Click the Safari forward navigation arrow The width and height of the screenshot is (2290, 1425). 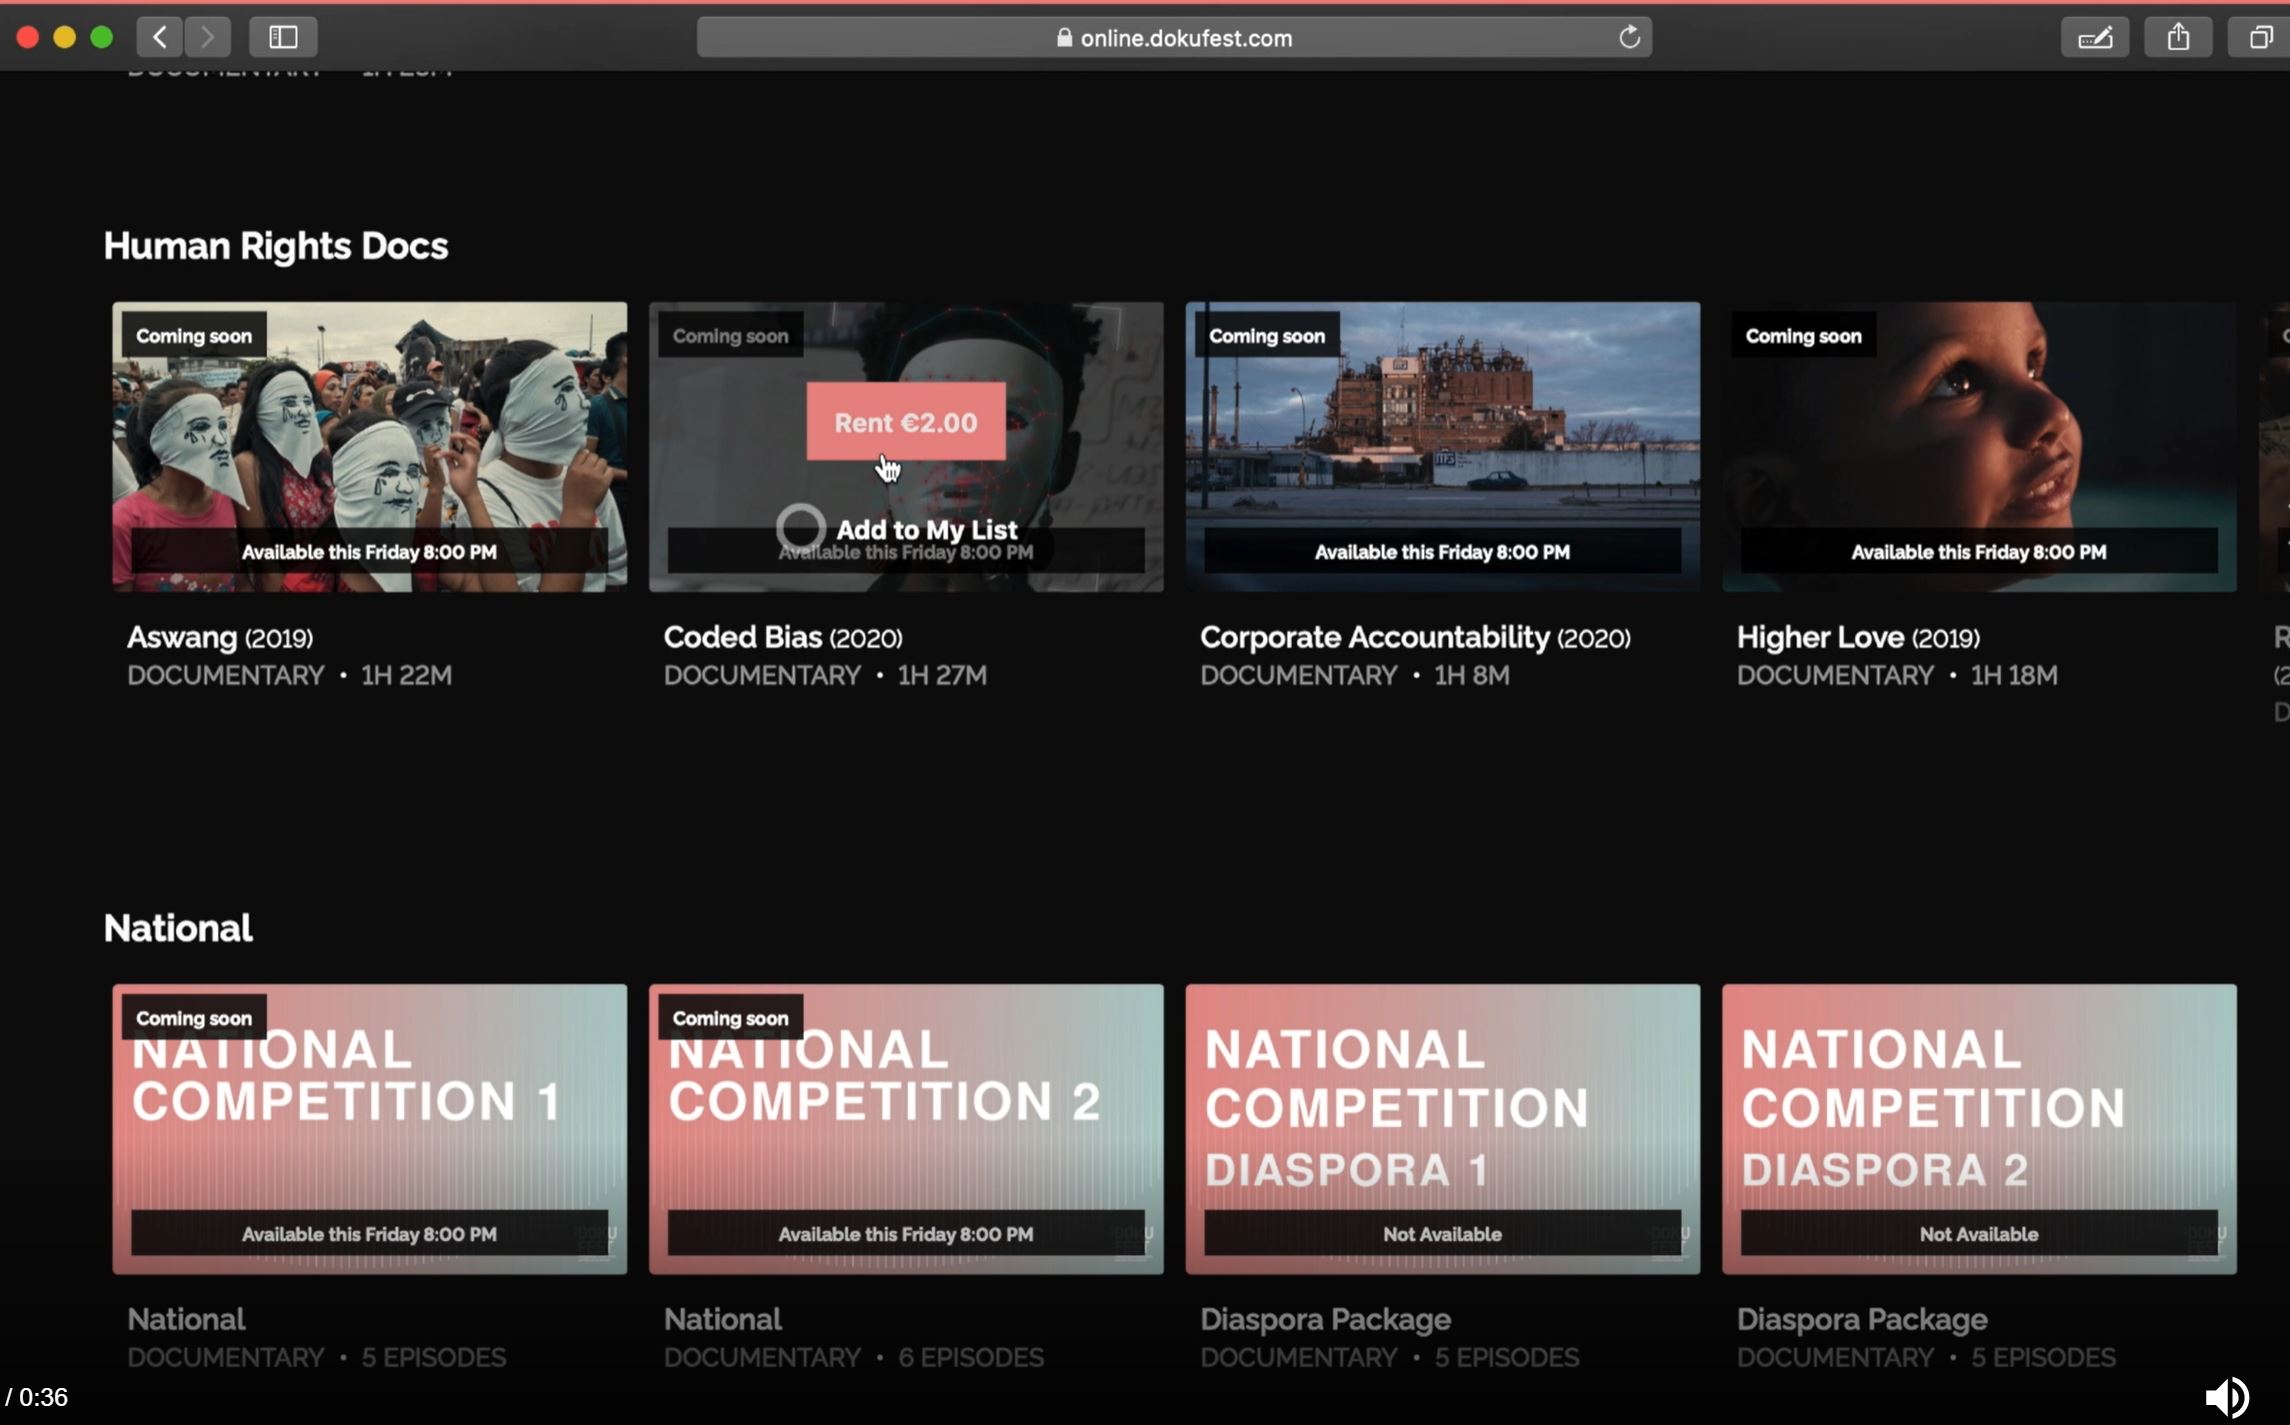(x=207, y=37)
